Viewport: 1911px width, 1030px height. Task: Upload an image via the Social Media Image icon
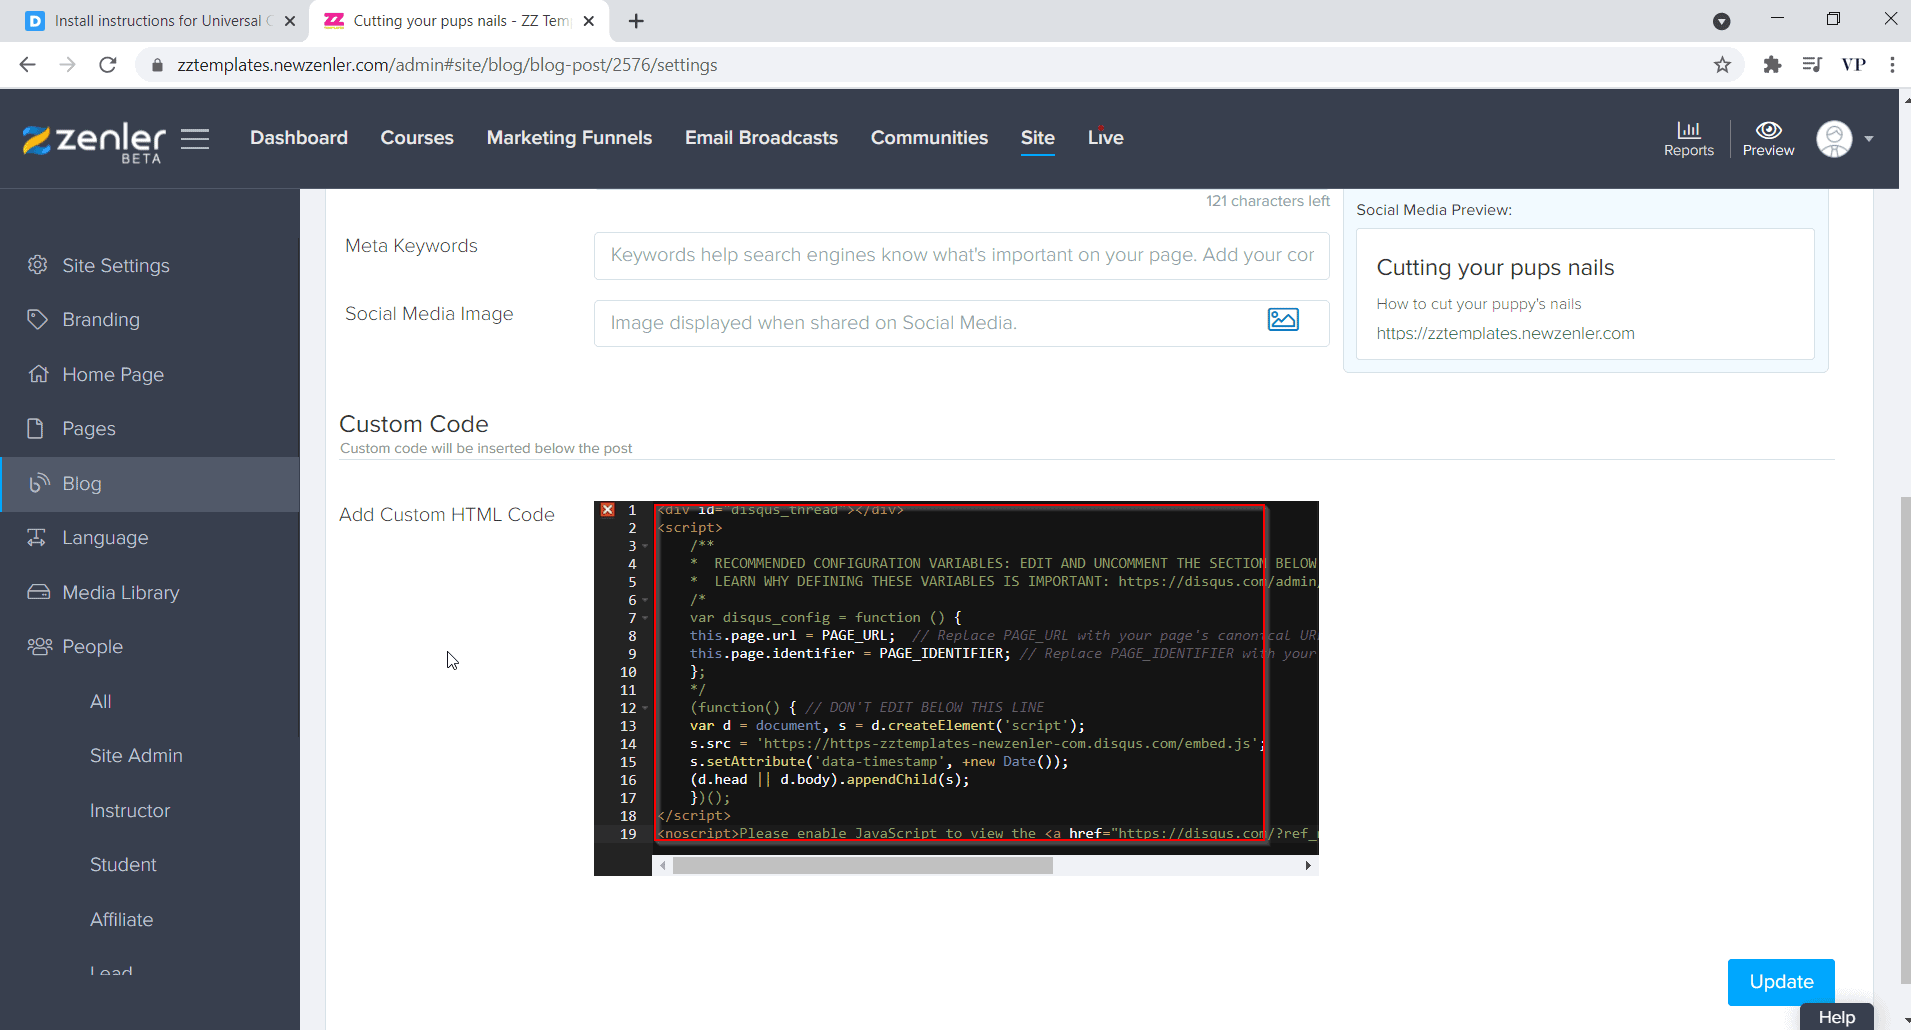click(x=1284, y=319)
